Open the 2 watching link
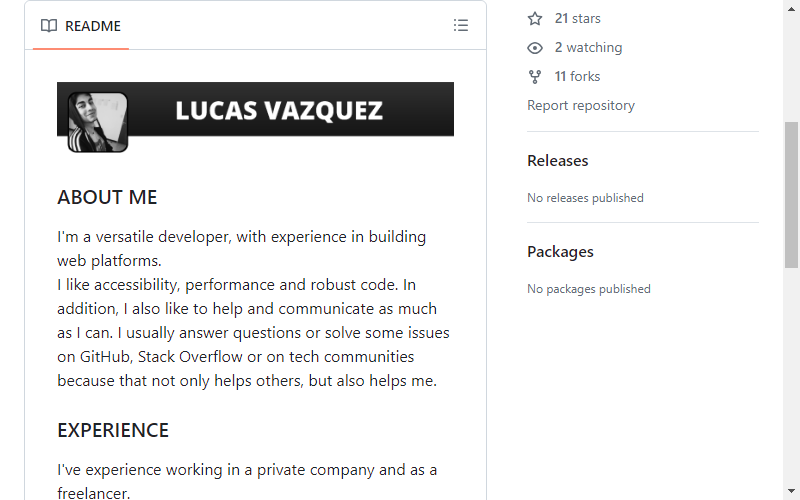 (x=588, y=47)
